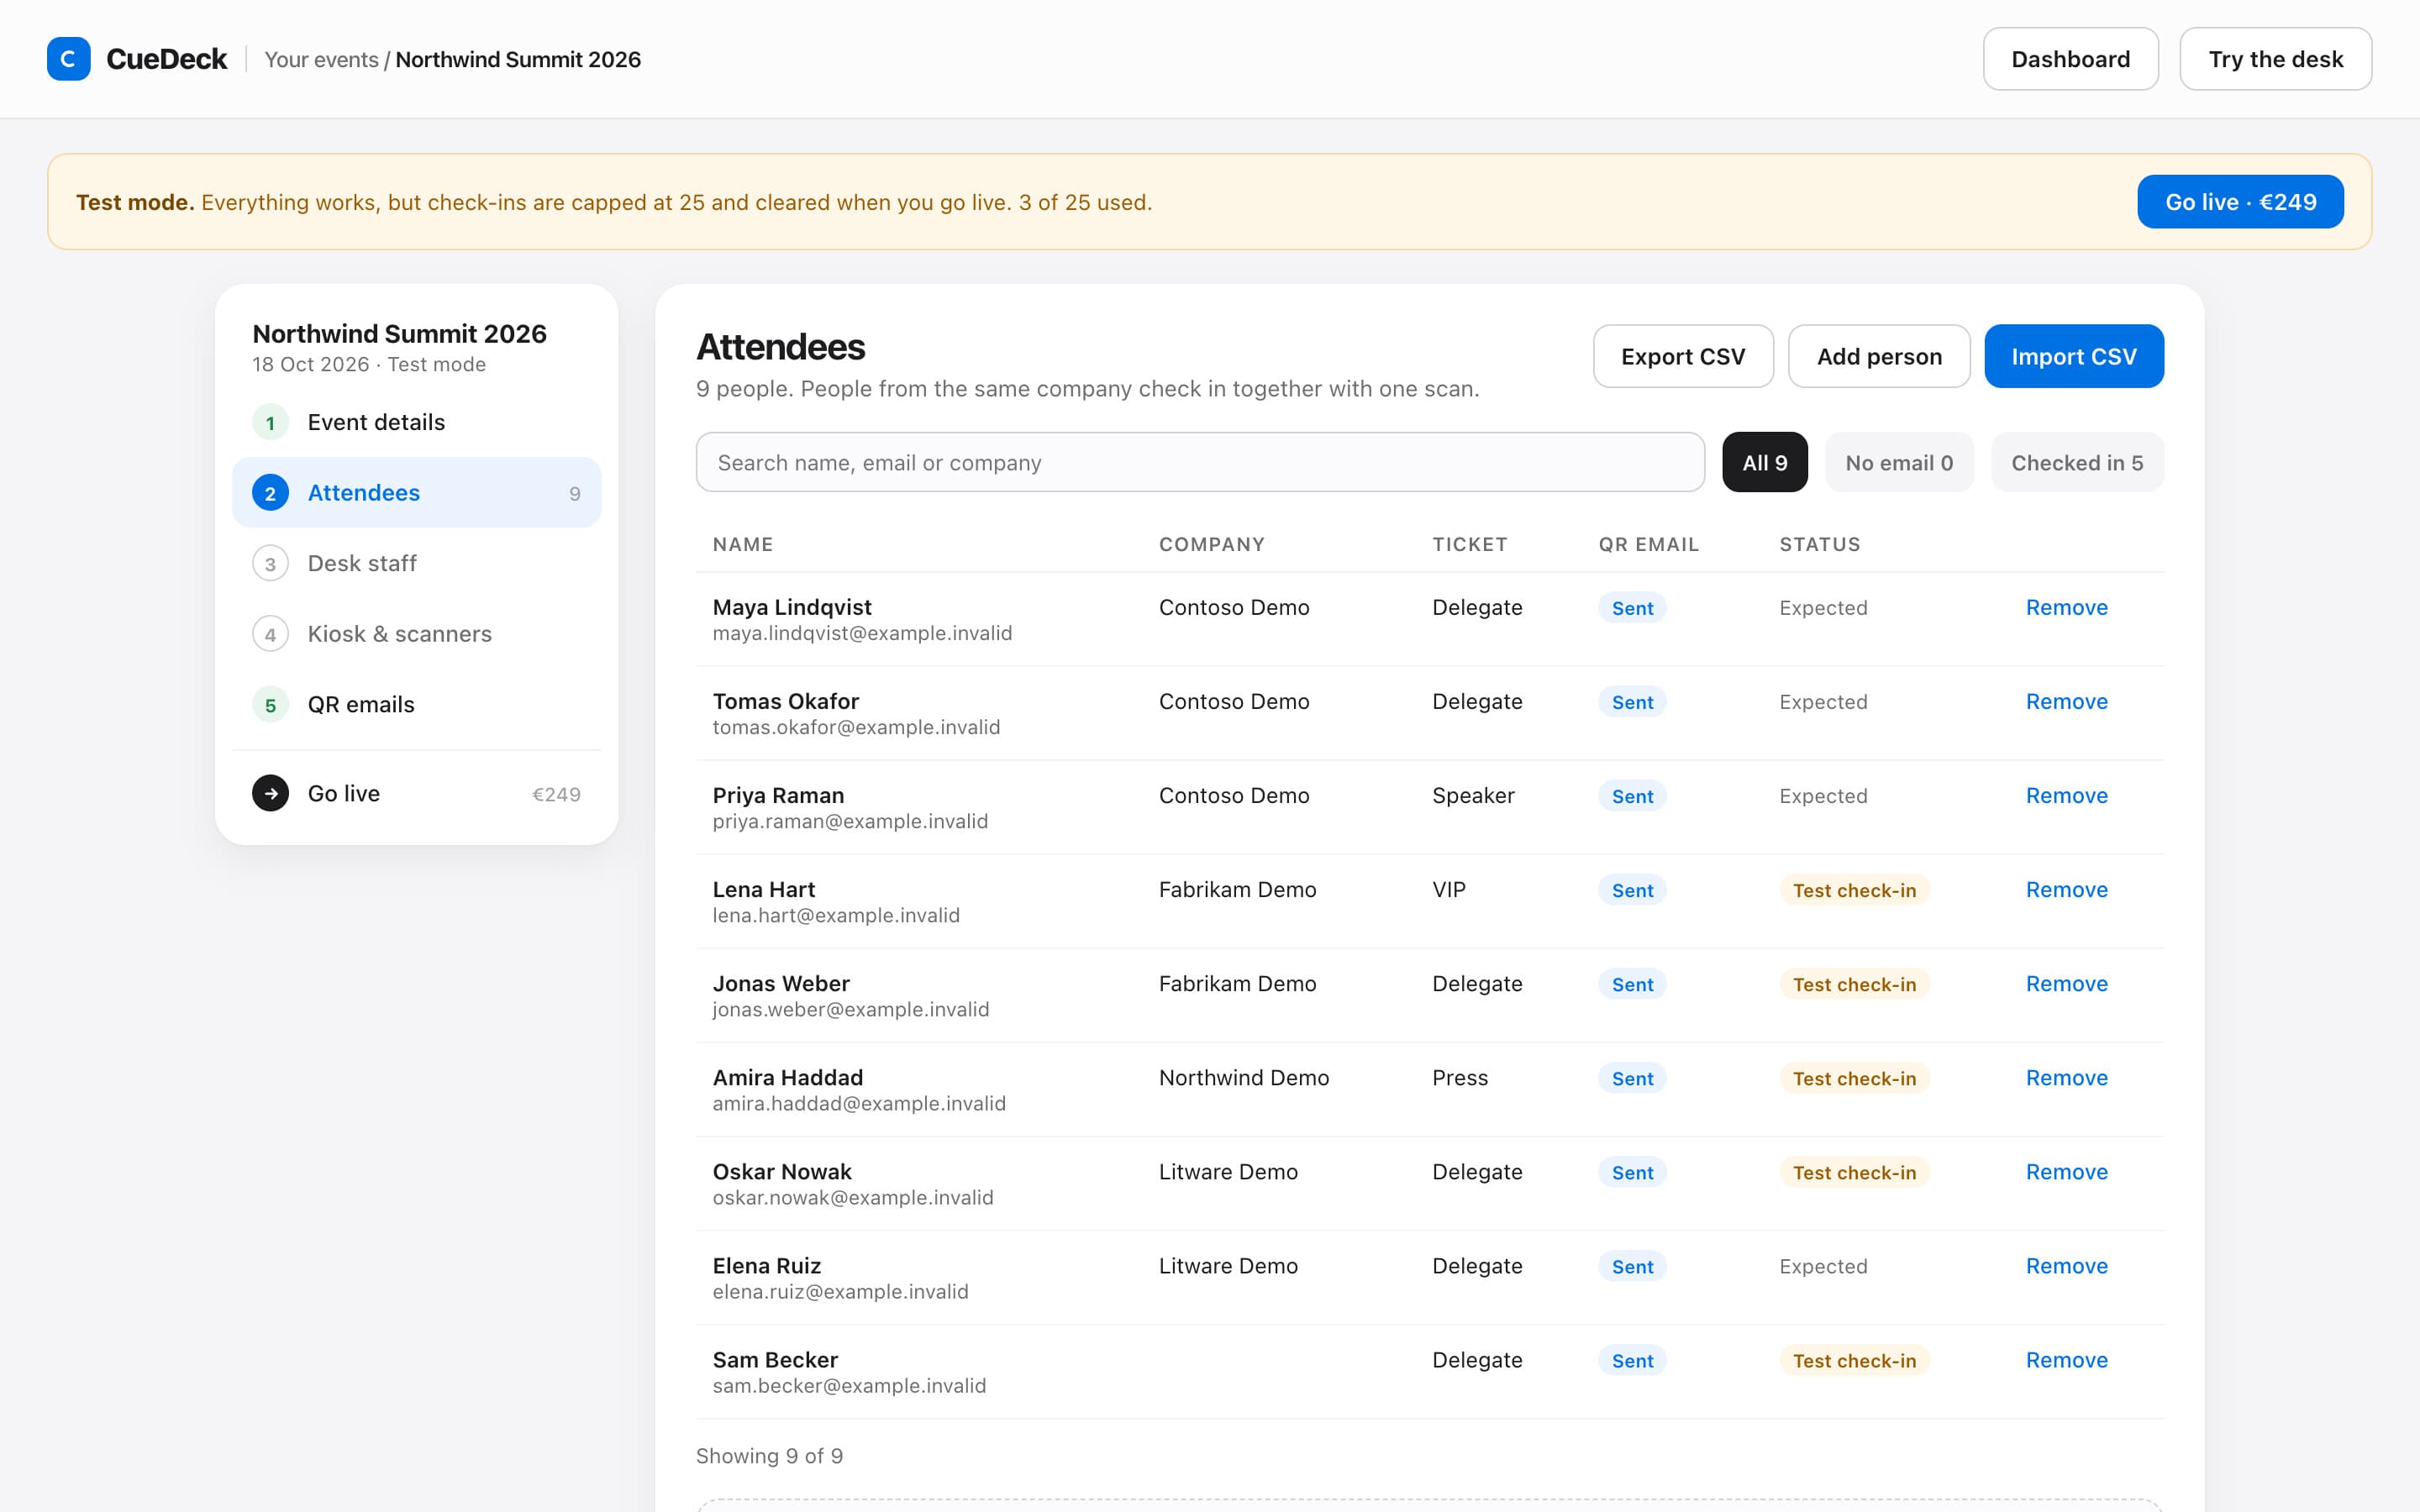
Task: Click step 3 number badge for Desk staff
Action: [x=270, y=563]
